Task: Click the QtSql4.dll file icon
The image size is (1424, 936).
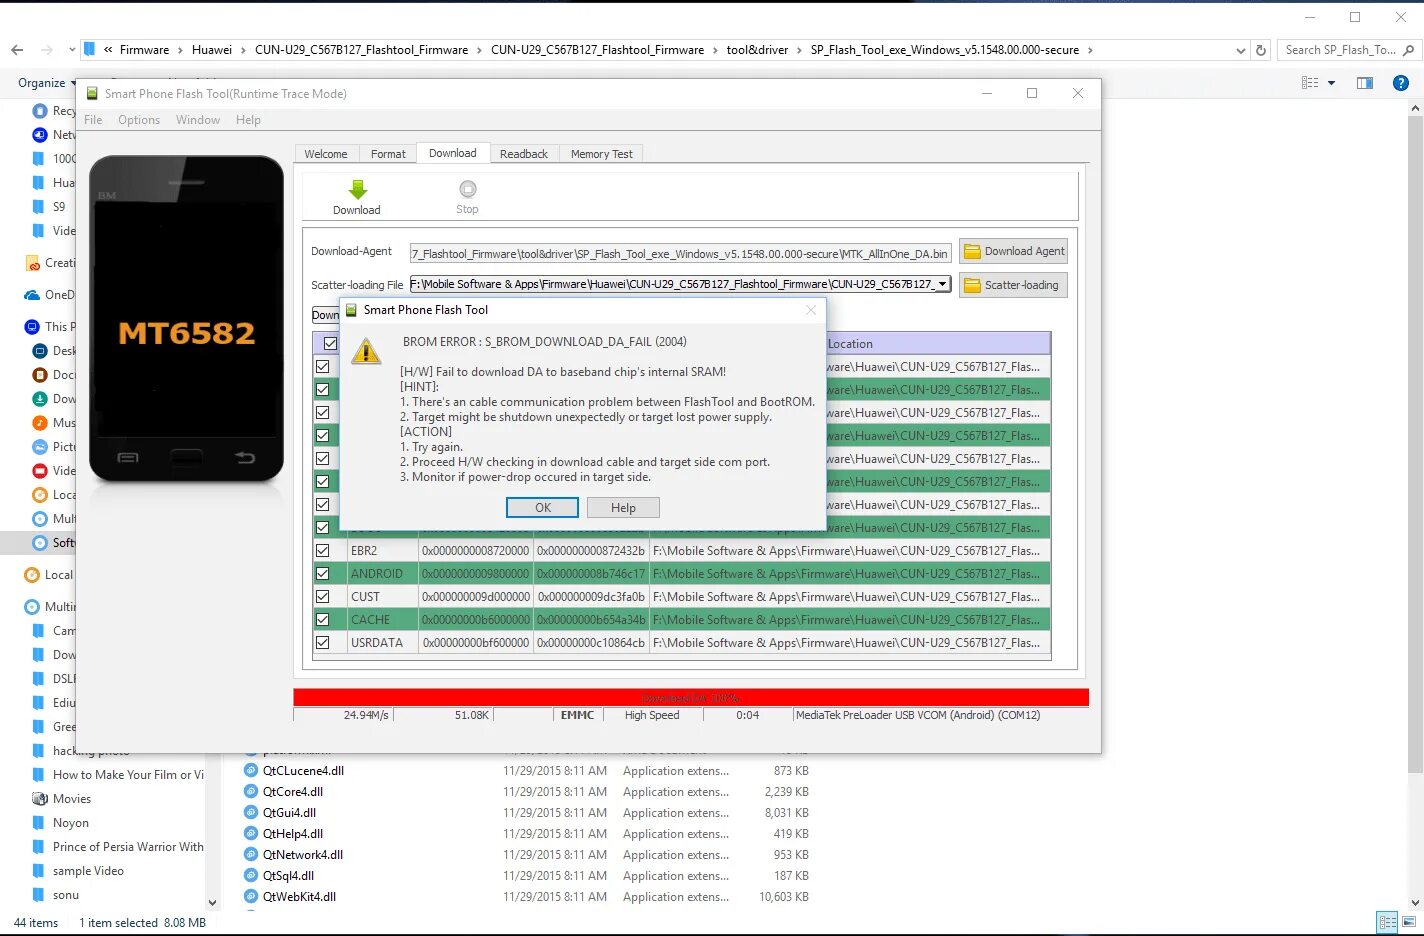Action: pyautogui.click(x=251, y=875)
